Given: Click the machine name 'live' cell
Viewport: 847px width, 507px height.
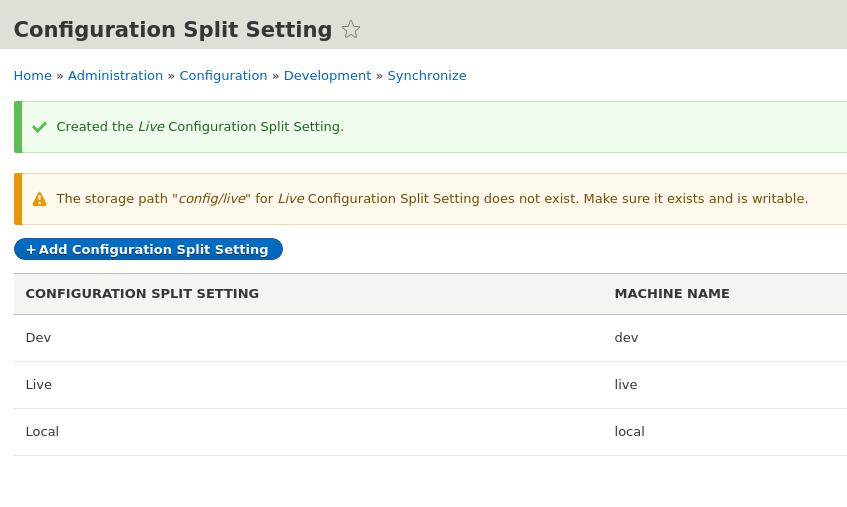Looking at the screenshot, I should [x=626, y=384].
